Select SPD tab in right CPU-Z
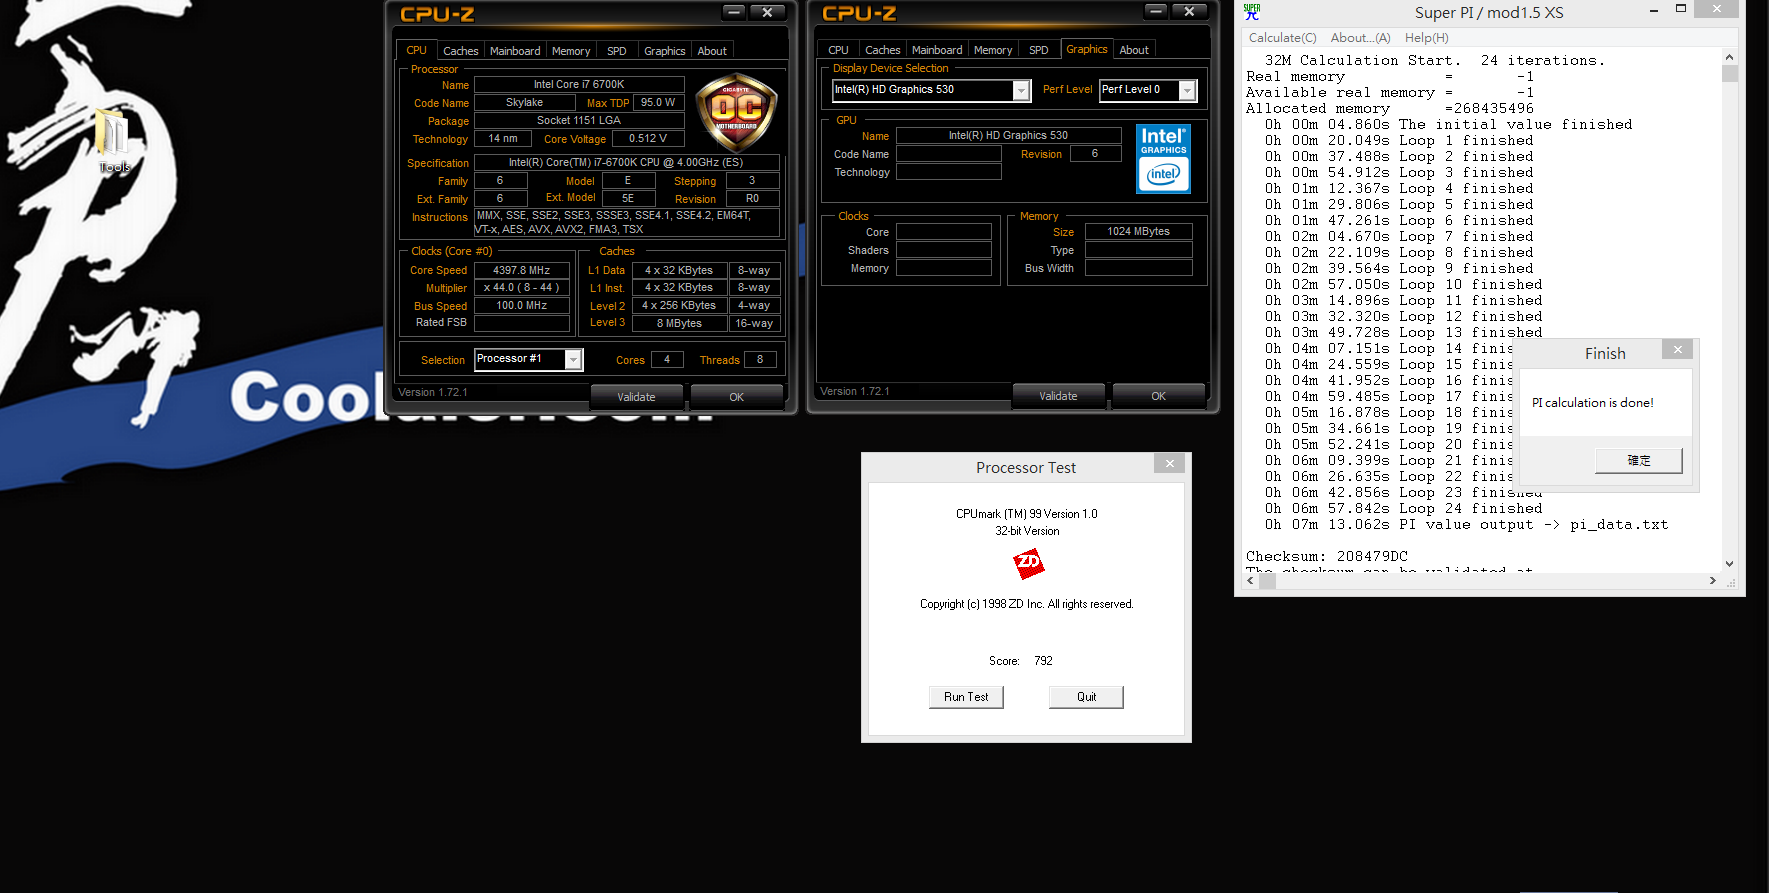 point(1039,50)
